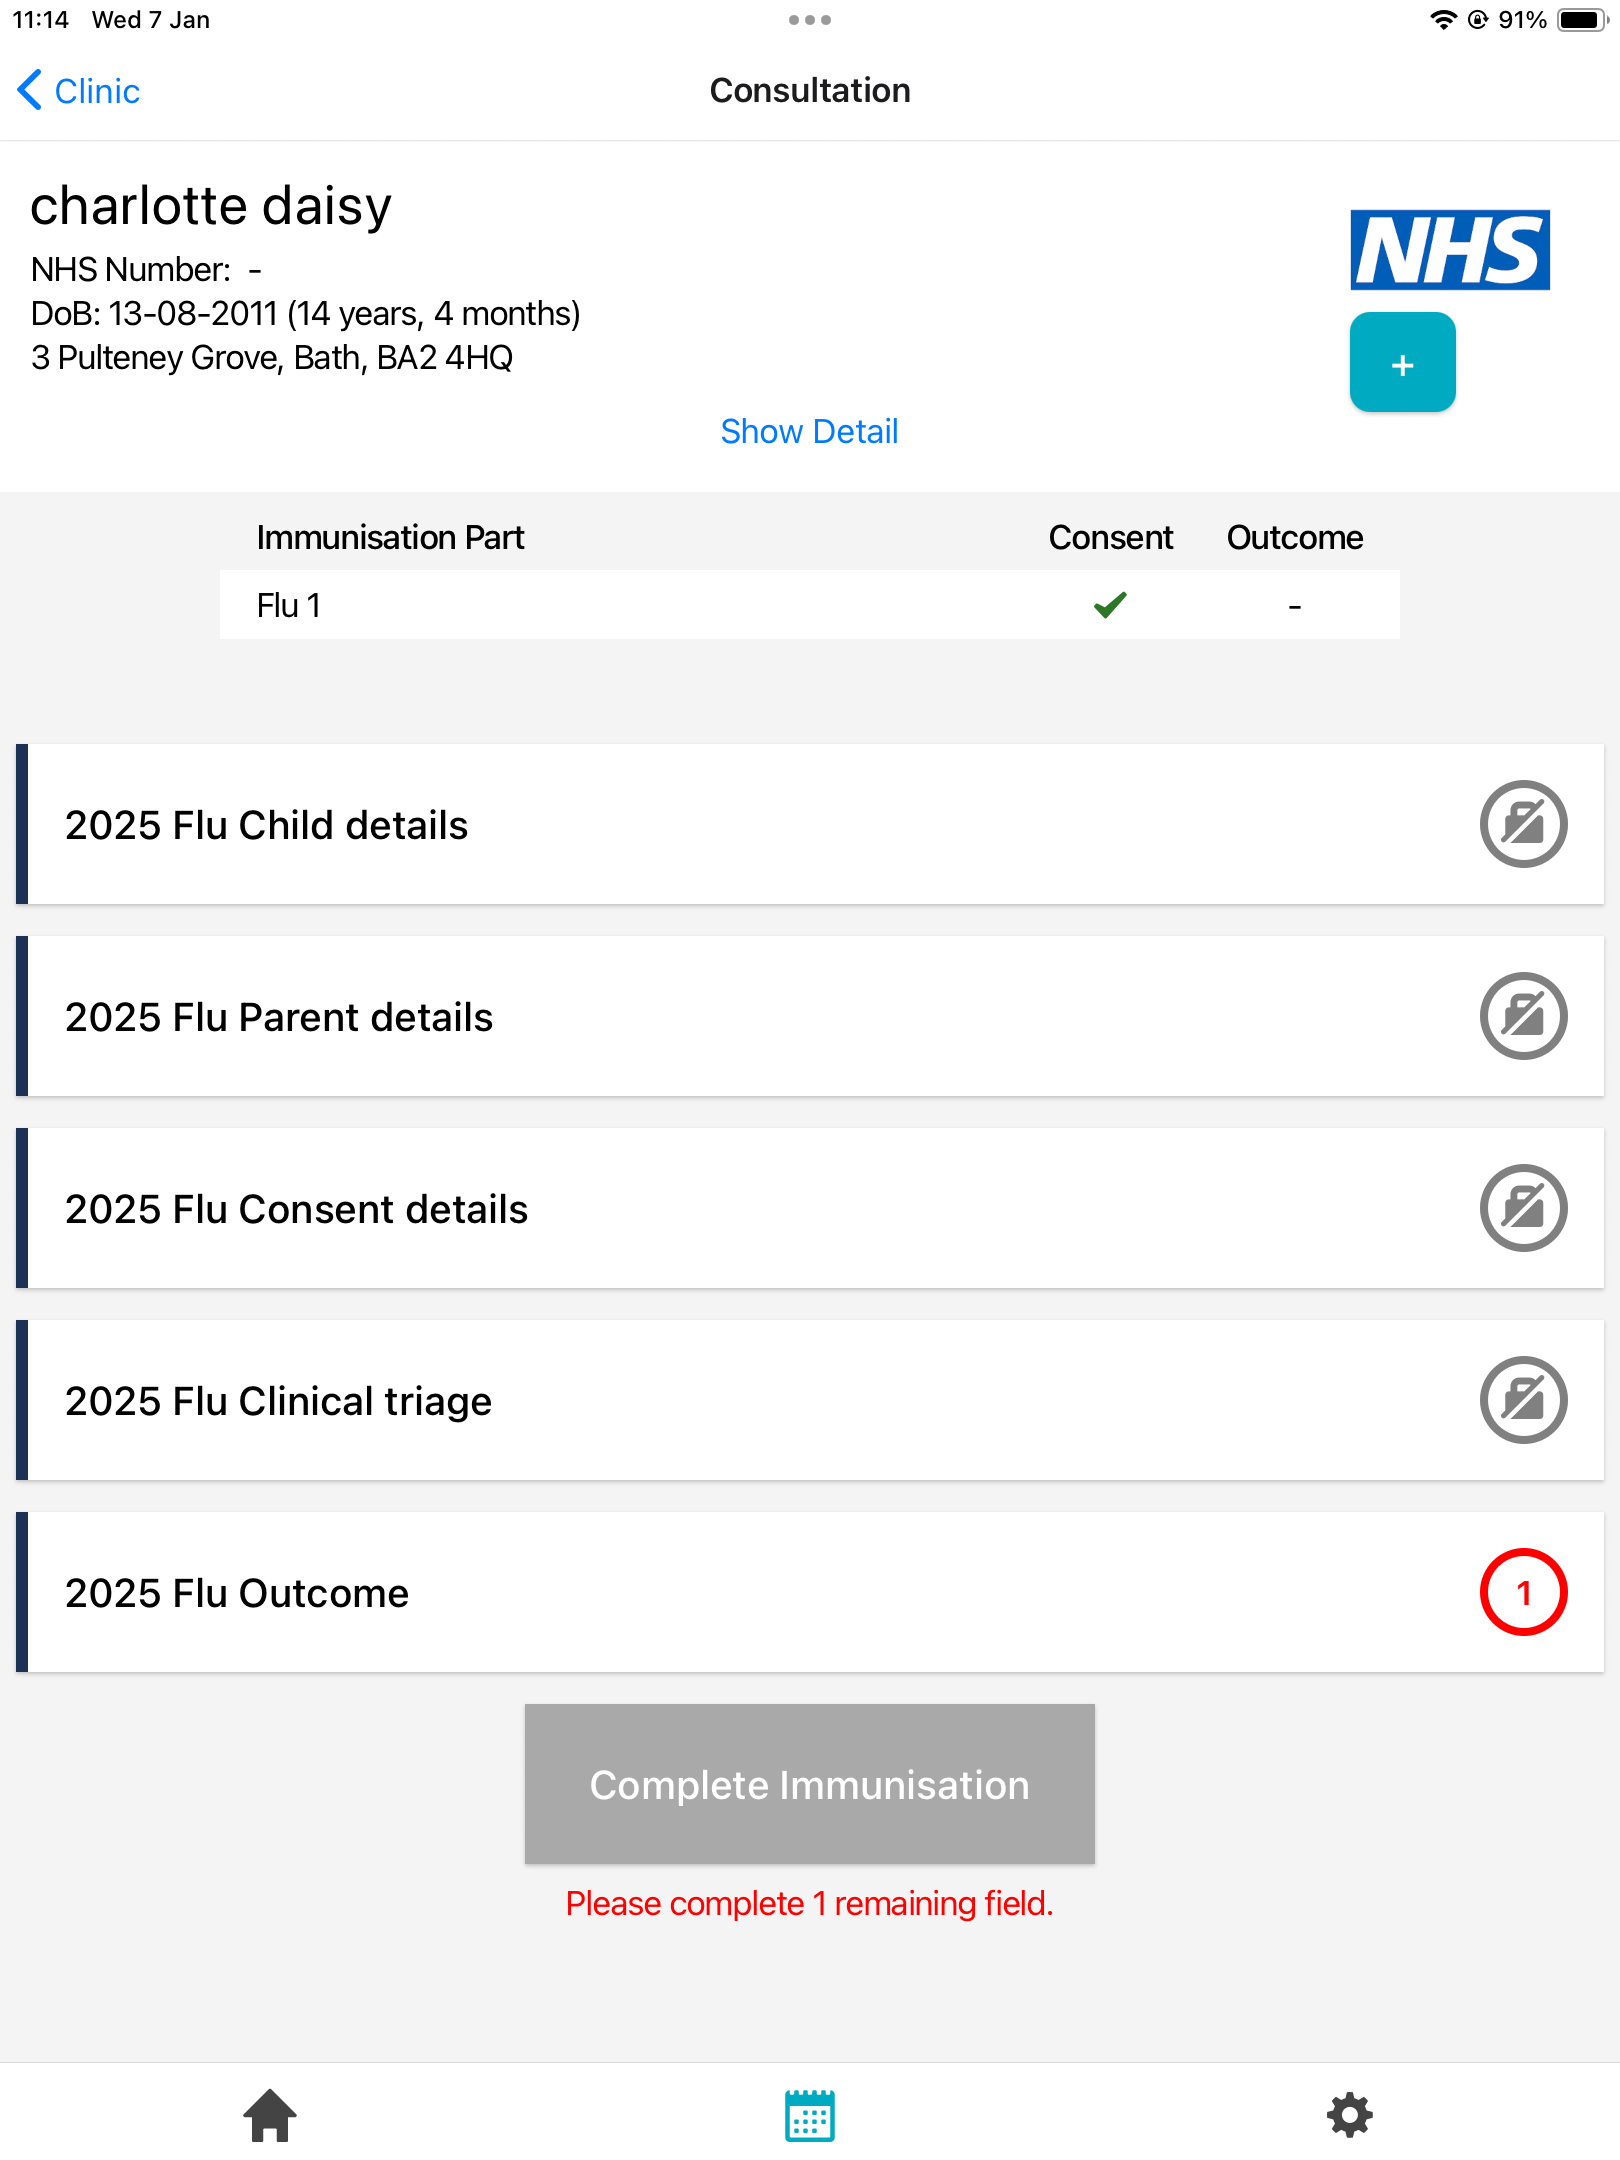Select the Flu 1 immunisation row
The width and height of the screenshot is (1620, 2160).
[x=600, y=606]
